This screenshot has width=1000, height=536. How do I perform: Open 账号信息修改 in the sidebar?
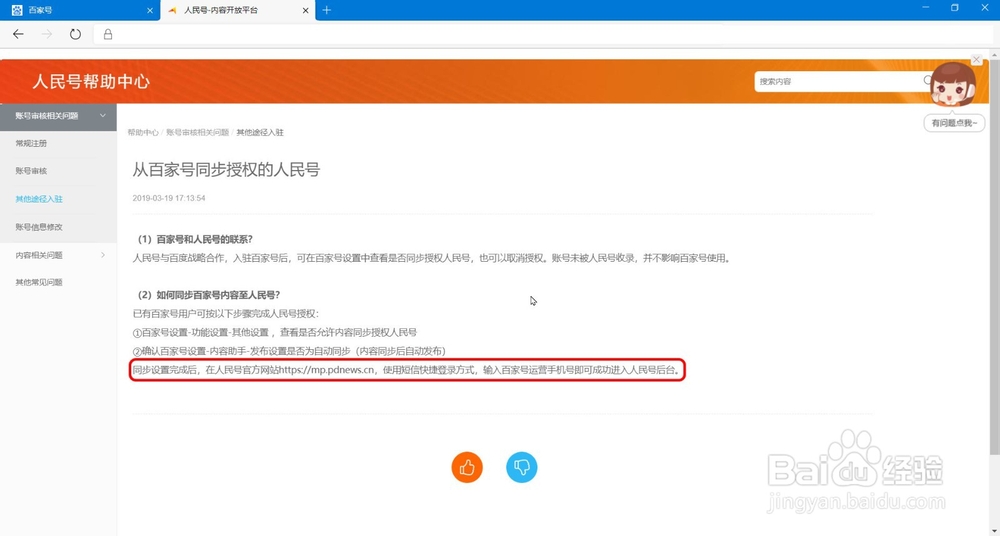39,227
